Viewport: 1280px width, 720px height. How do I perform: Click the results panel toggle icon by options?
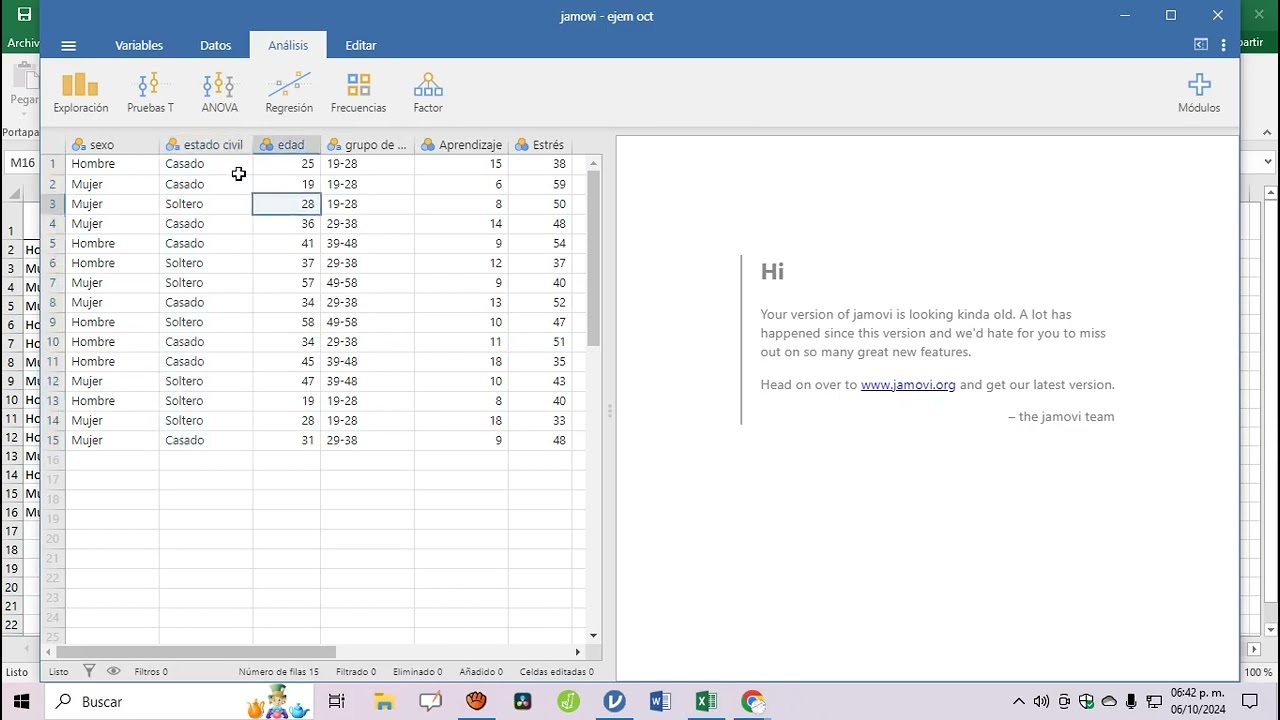1201,45
